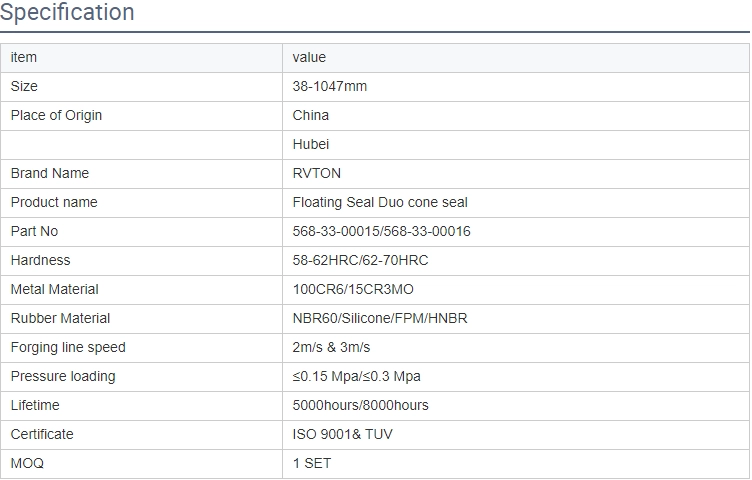Select the 5000hours/8000hours lifetime value
Viewport: 752px width, 480px height.
point(360,405)
